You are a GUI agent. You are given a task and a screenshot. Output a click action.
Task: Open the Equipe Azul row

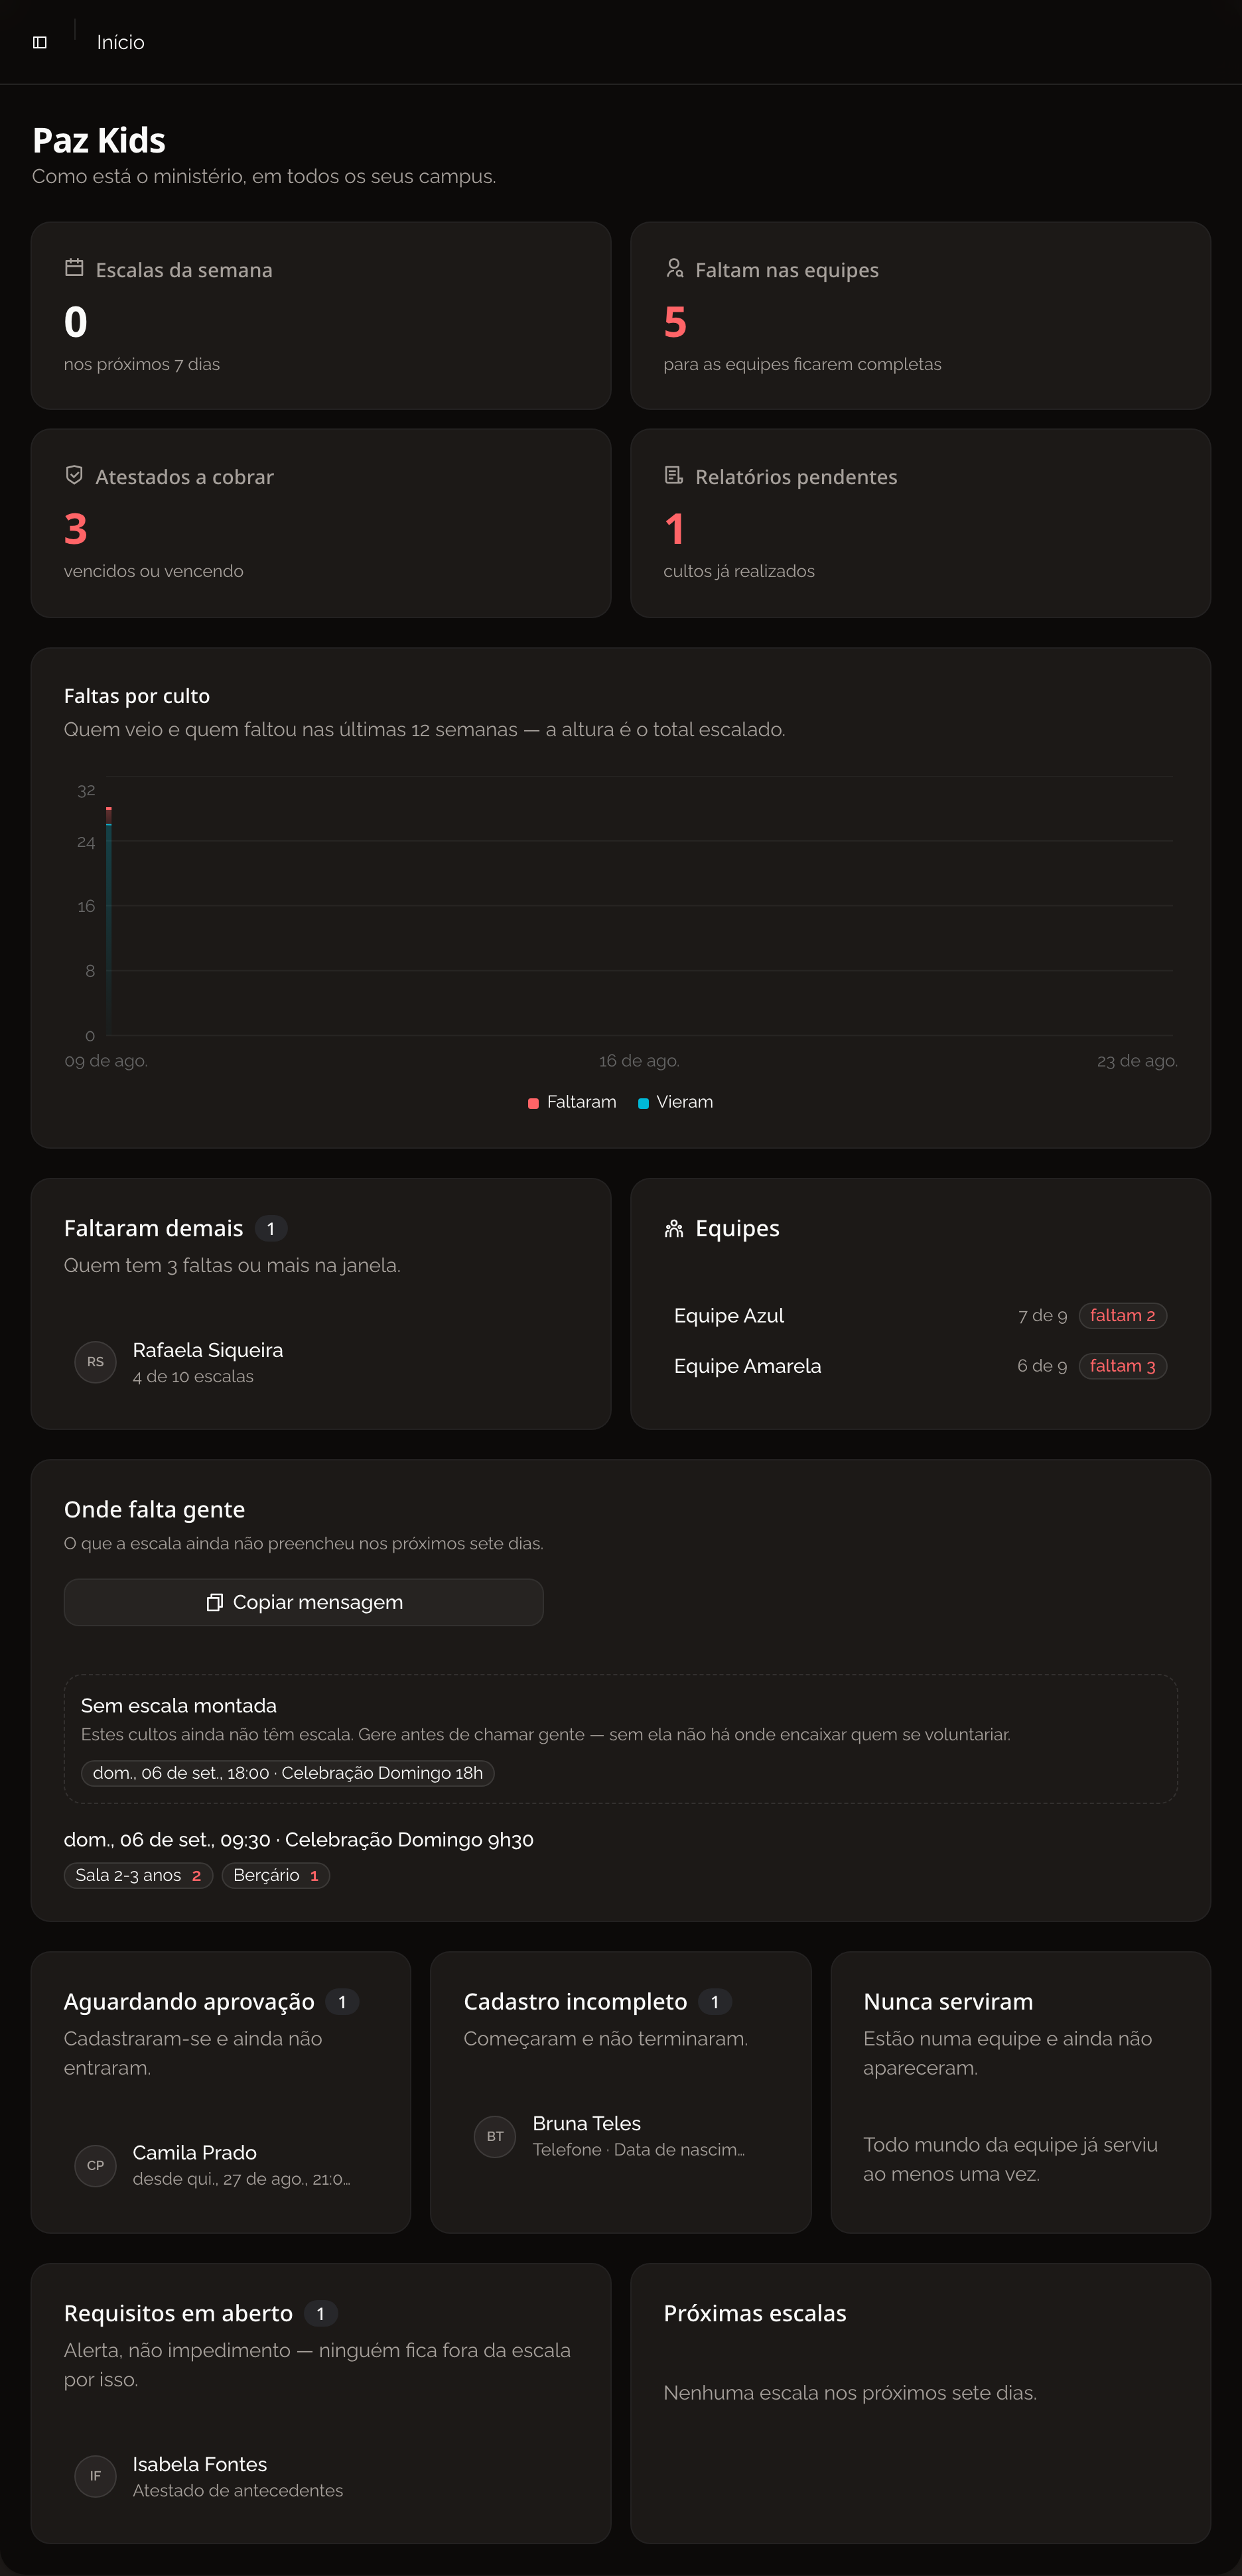[920, 1316]
